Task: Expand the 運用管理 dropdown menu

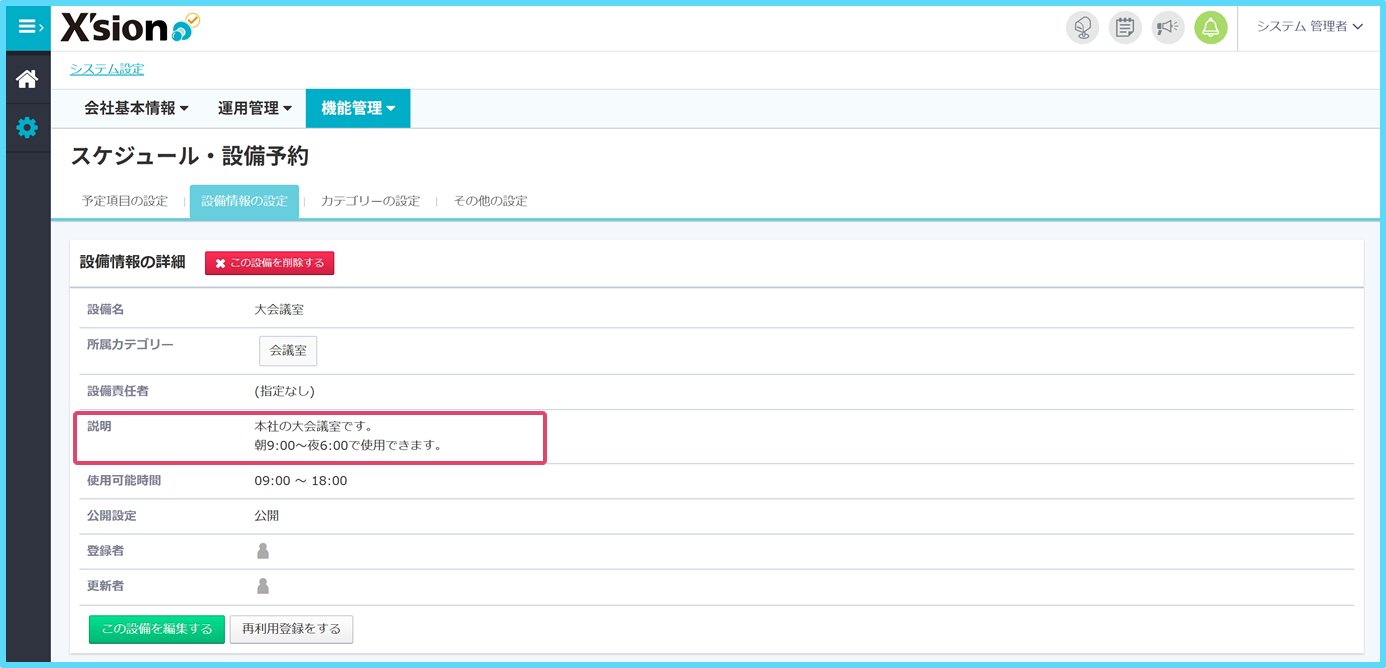Action: (255, 109)
